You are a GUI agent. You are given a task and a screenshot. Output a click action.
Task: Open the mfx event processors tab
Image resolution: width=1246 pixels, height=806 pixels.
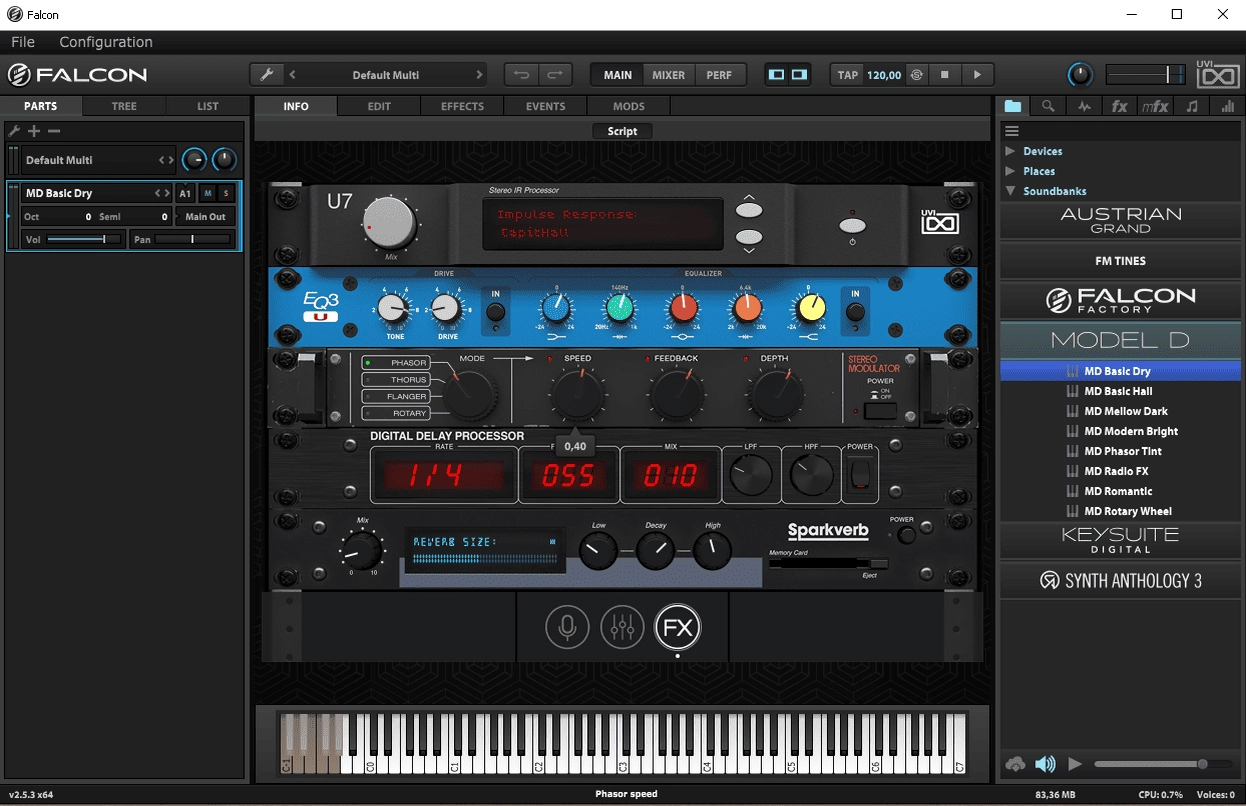pyautogui.click(x=1155, y=106)
